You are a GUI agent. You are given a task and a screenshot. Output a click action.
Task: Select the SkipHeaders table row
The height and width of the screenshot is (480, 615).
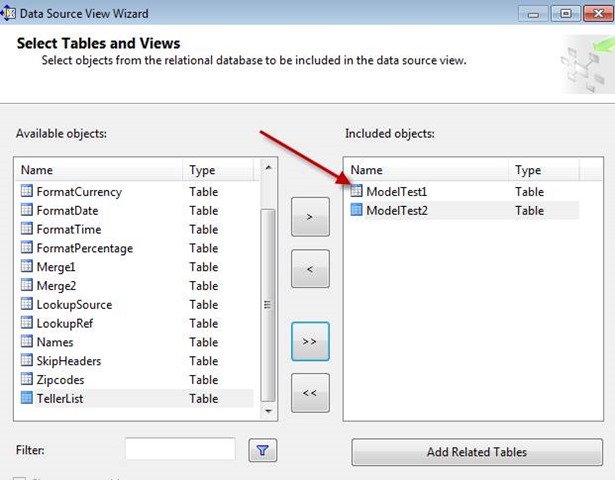click(68, 361)
